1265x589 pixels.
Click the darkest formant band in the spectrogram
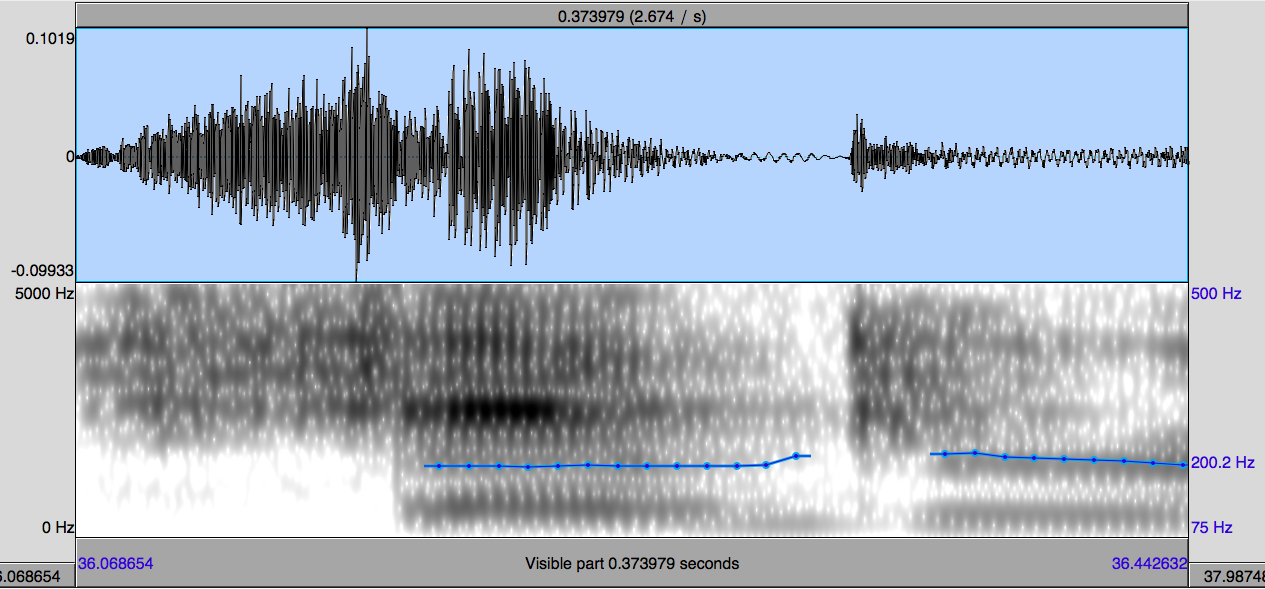click(x=500, y=410)
